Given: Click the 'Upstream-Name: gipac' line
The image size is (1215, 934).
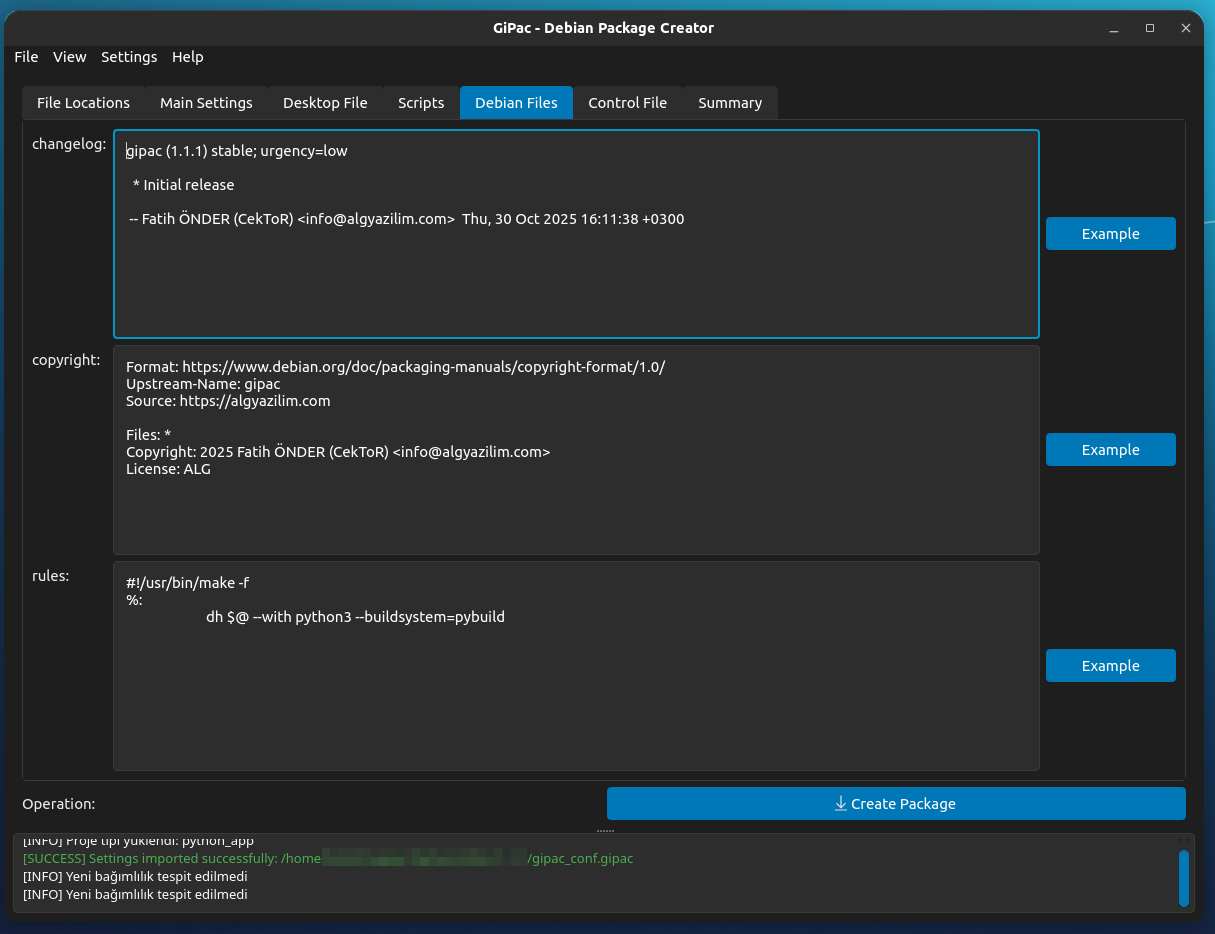Looking at the screenshot, I should (x=203, y=384).
